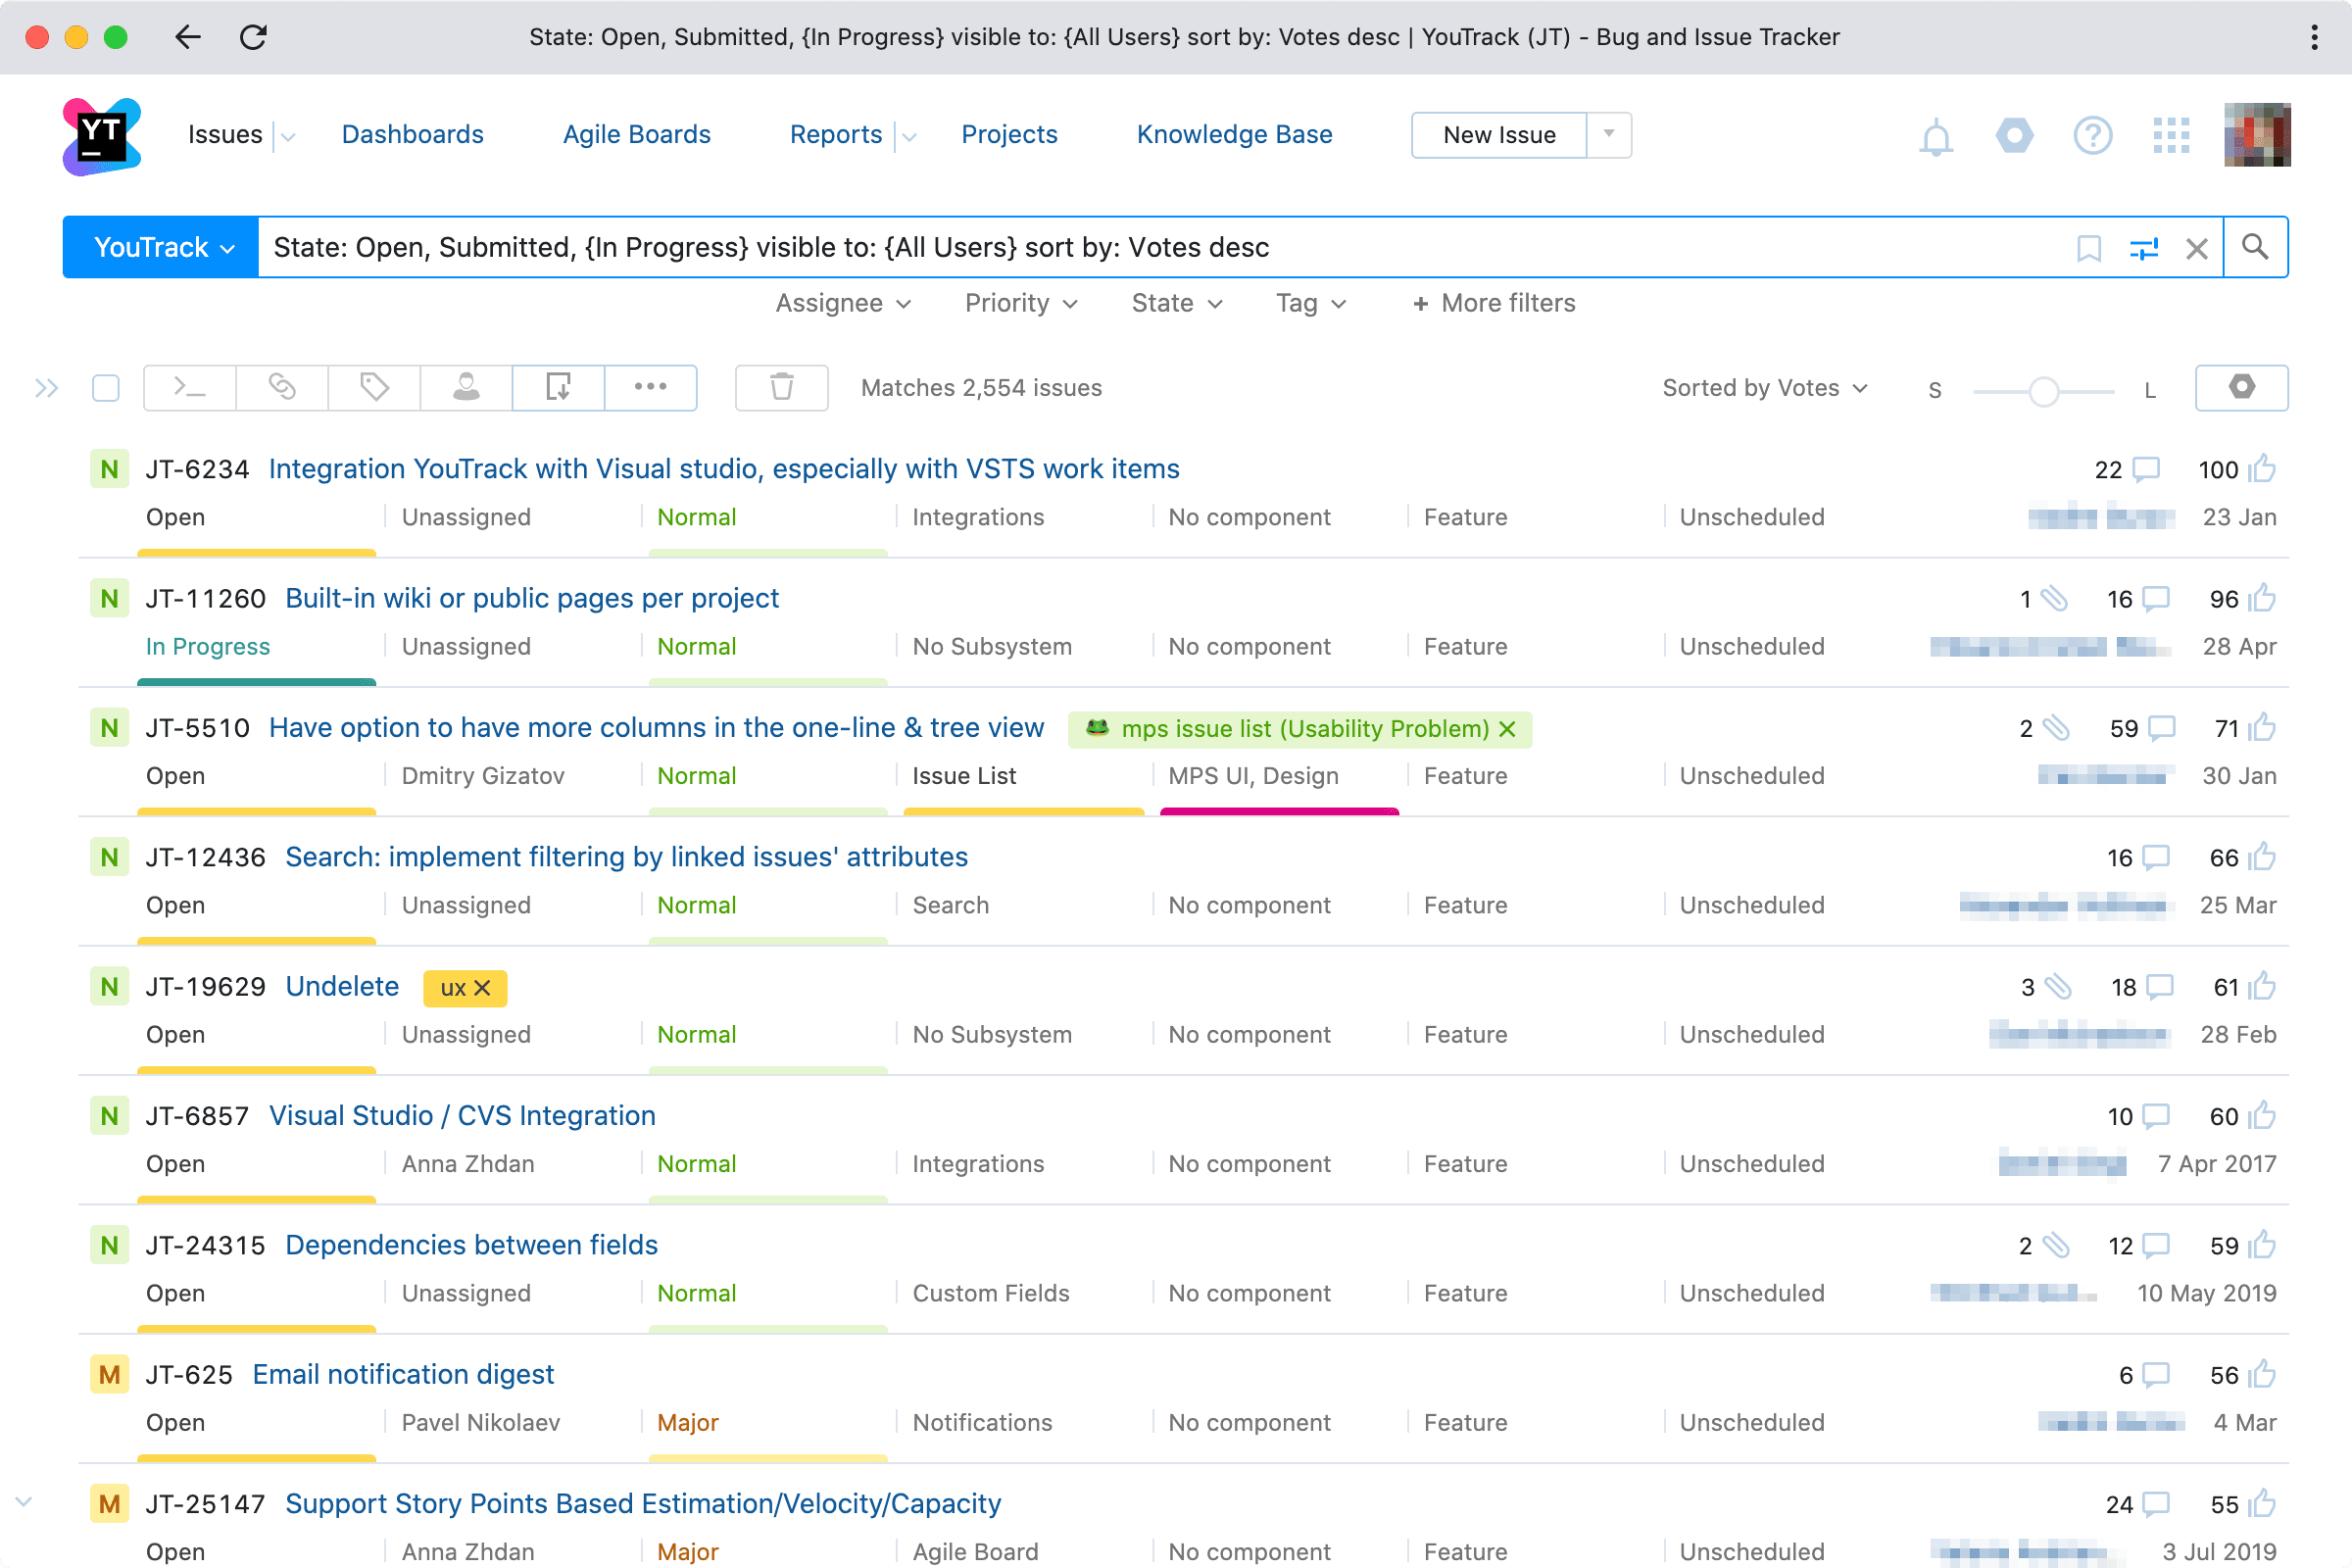Remove the mps issue list tag
Screen dimensions: 2352x1568
click(1508, 729)
